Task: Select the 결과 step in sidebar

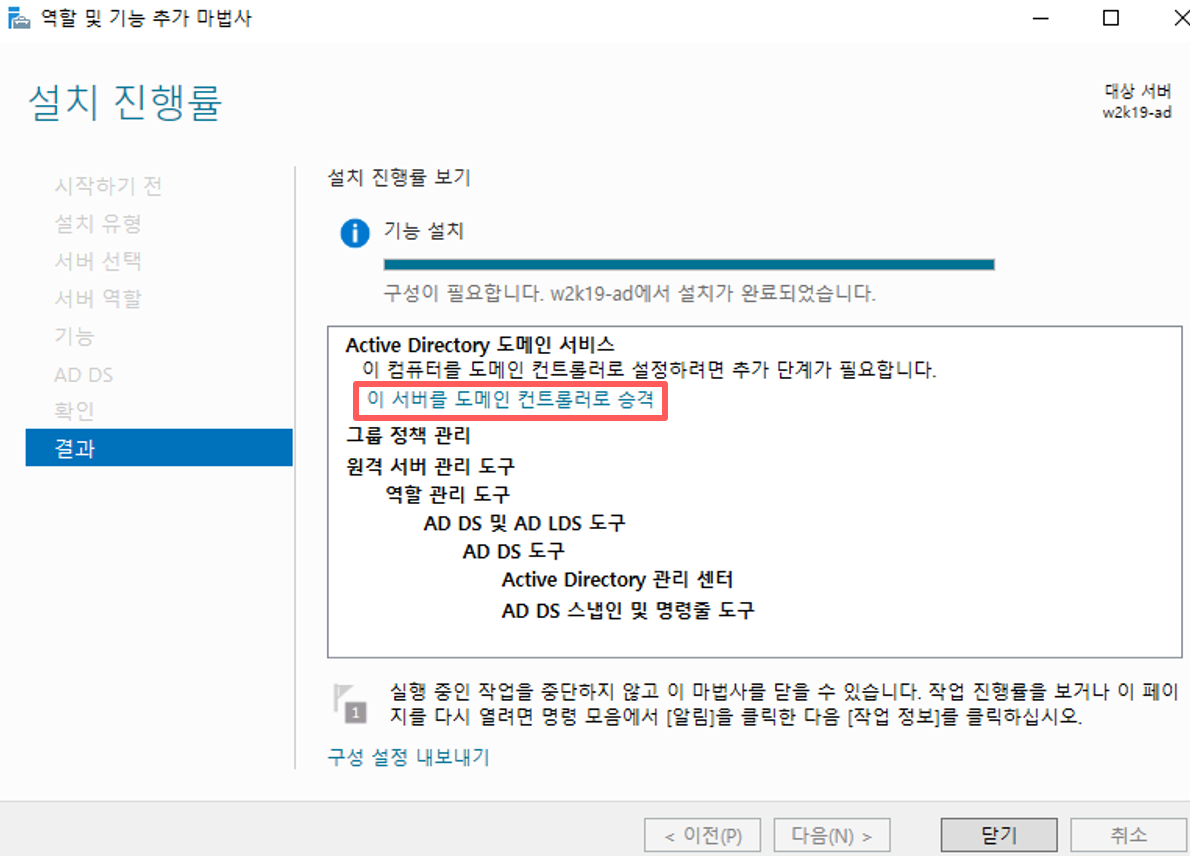Action: 159,448
